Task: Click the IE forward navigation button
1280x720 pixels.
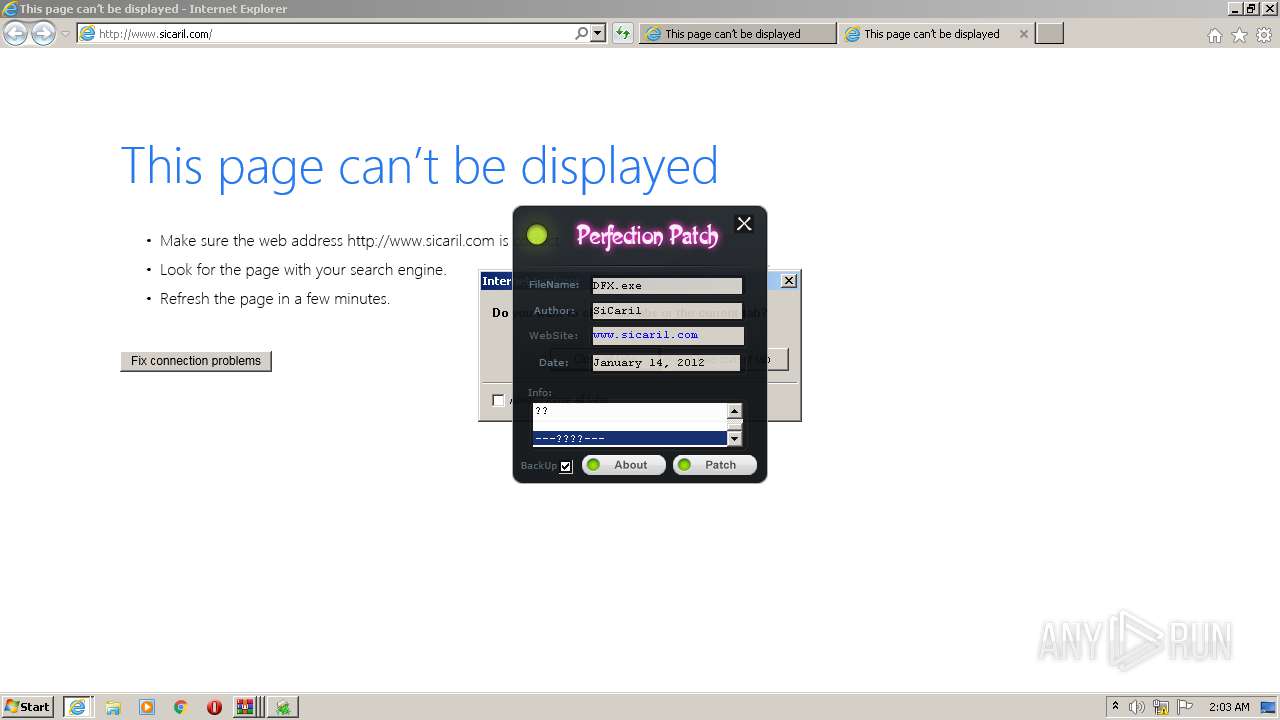Action: pos(43,33)
